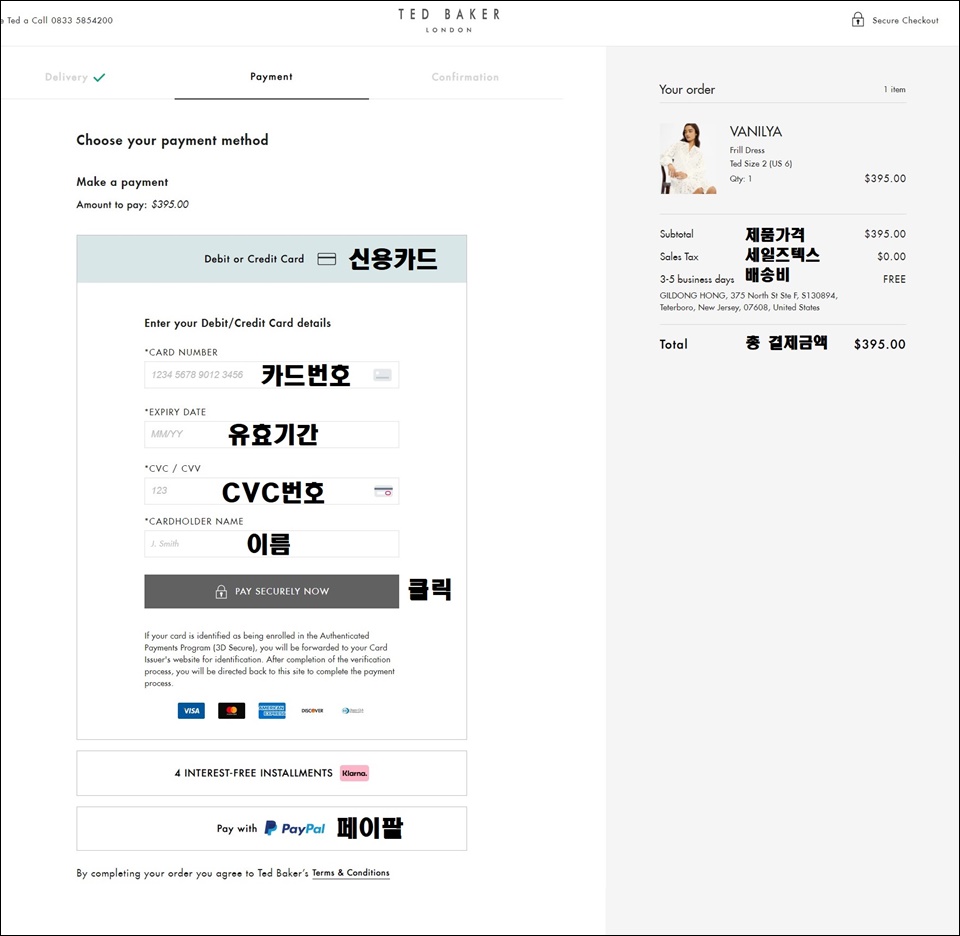Image resolution: width=960 pixels, height=936 pixels.
Task: Click the 'Qty: 1' text
Action: coord(740,179)
